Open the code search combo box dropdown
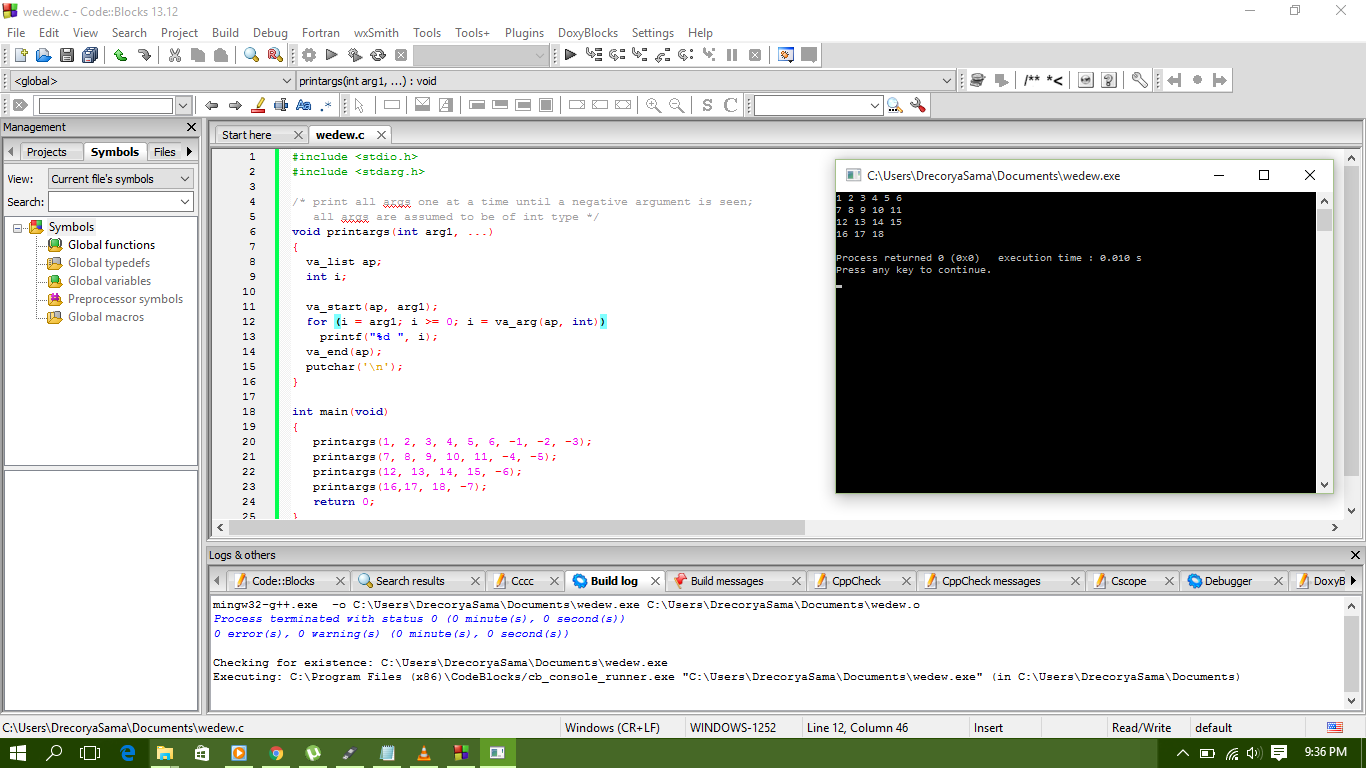The height and width of the screenshot is (768, 1366). pyautogui.click(x=875, y=105)
